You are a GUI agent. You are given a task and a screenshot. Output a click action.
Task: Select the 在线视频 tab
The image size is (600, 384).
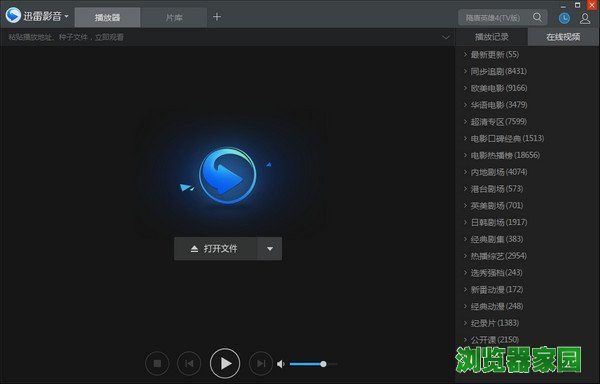[x=563, y=37]
